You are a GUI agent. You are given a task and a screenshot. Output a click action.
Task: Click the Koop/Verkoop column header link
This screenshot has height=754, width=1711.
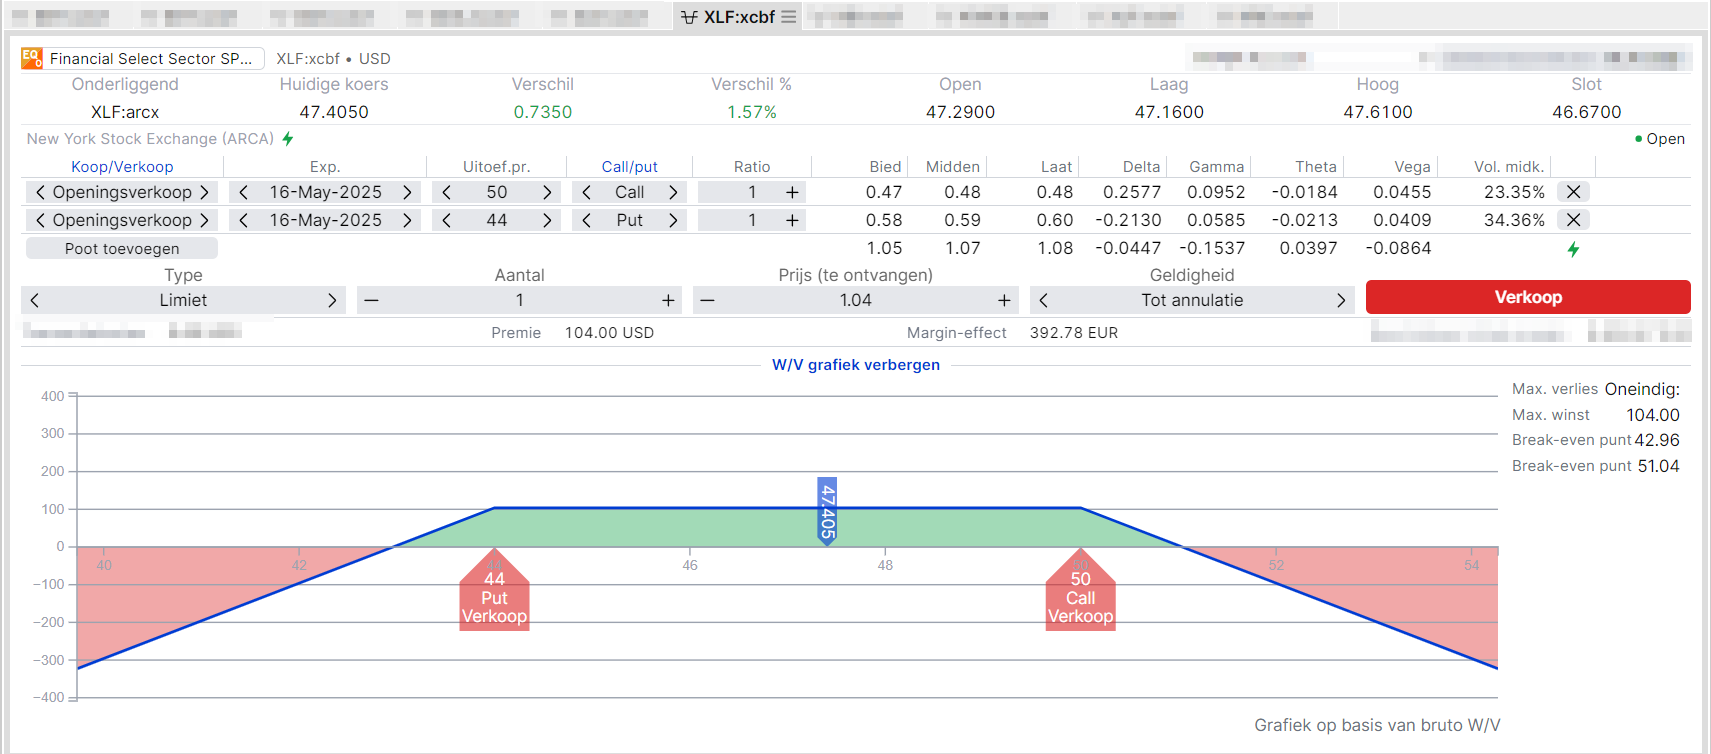(x=122, y=167)
